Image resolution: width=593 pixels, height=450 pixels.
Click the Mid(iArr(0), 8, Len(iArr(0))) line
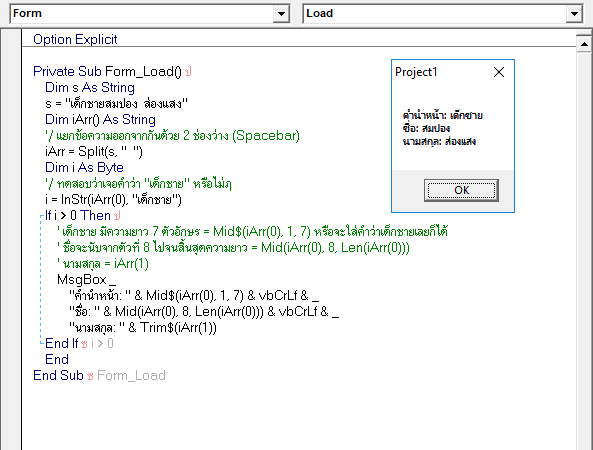pos(204,312)
